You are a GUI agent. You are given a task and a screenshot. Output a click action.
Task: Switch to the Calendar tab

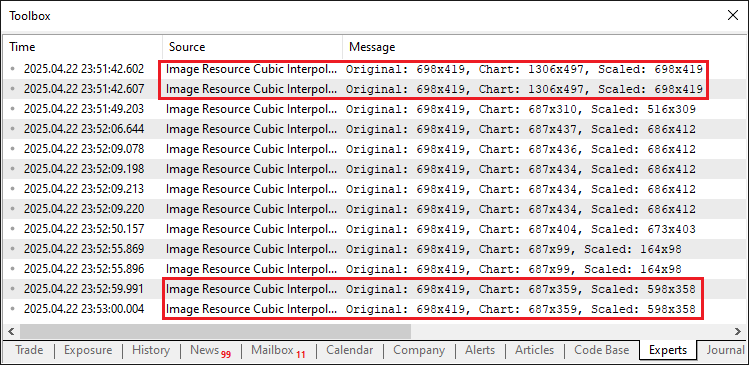(x=349, y=350)
